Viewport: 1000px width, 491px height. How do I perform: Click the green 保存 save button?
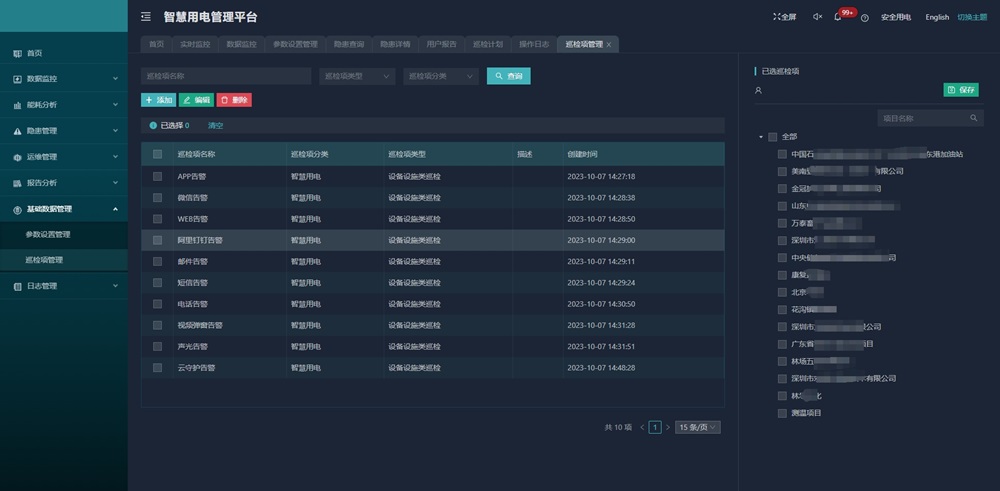(x=961, y=90)
